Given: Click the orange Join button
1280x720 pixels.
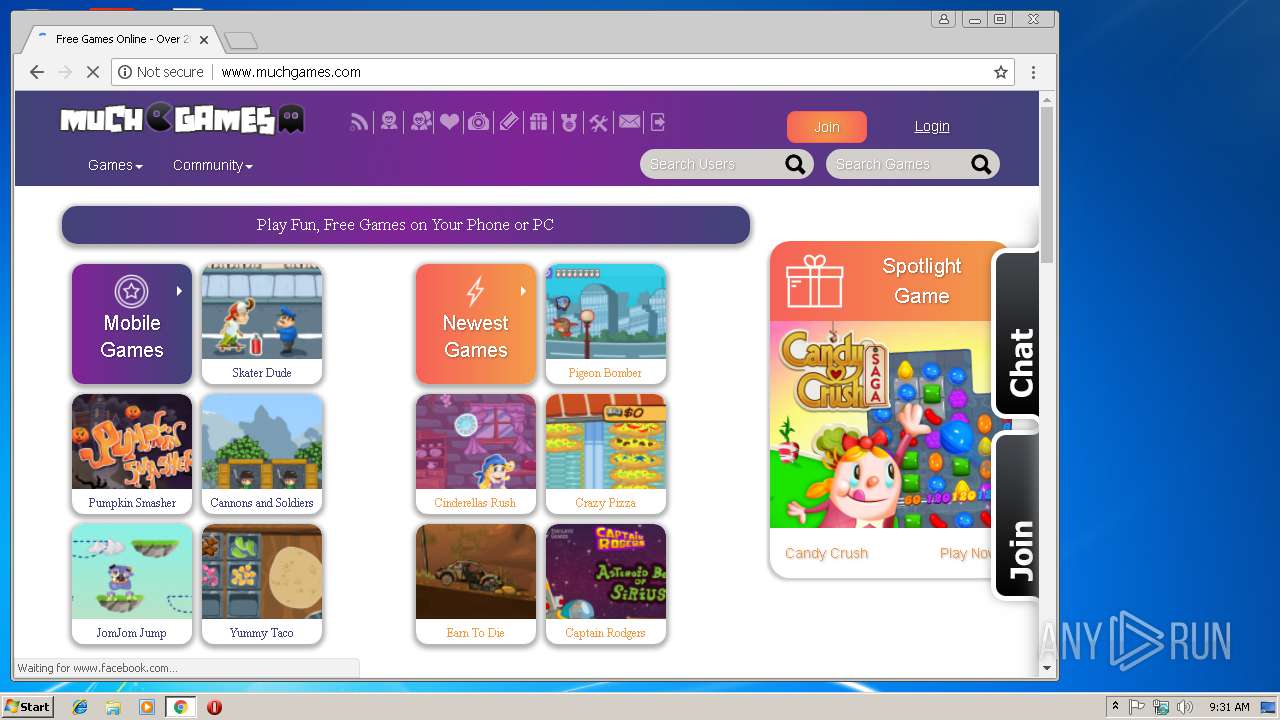Looking at the screenshot, I should point(827,127).
